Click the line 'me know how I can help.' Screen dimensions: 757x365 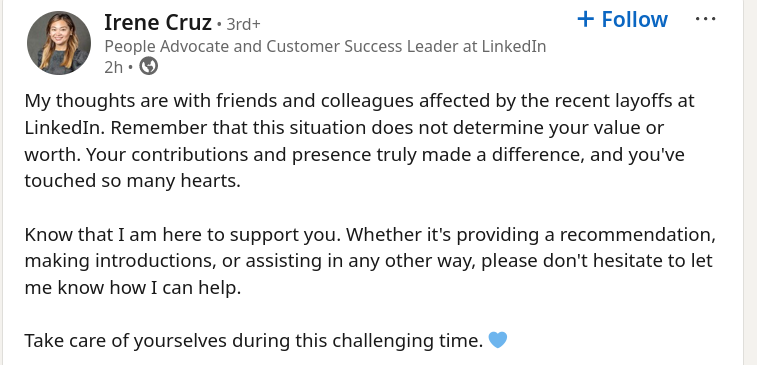(x=132, y=288)
